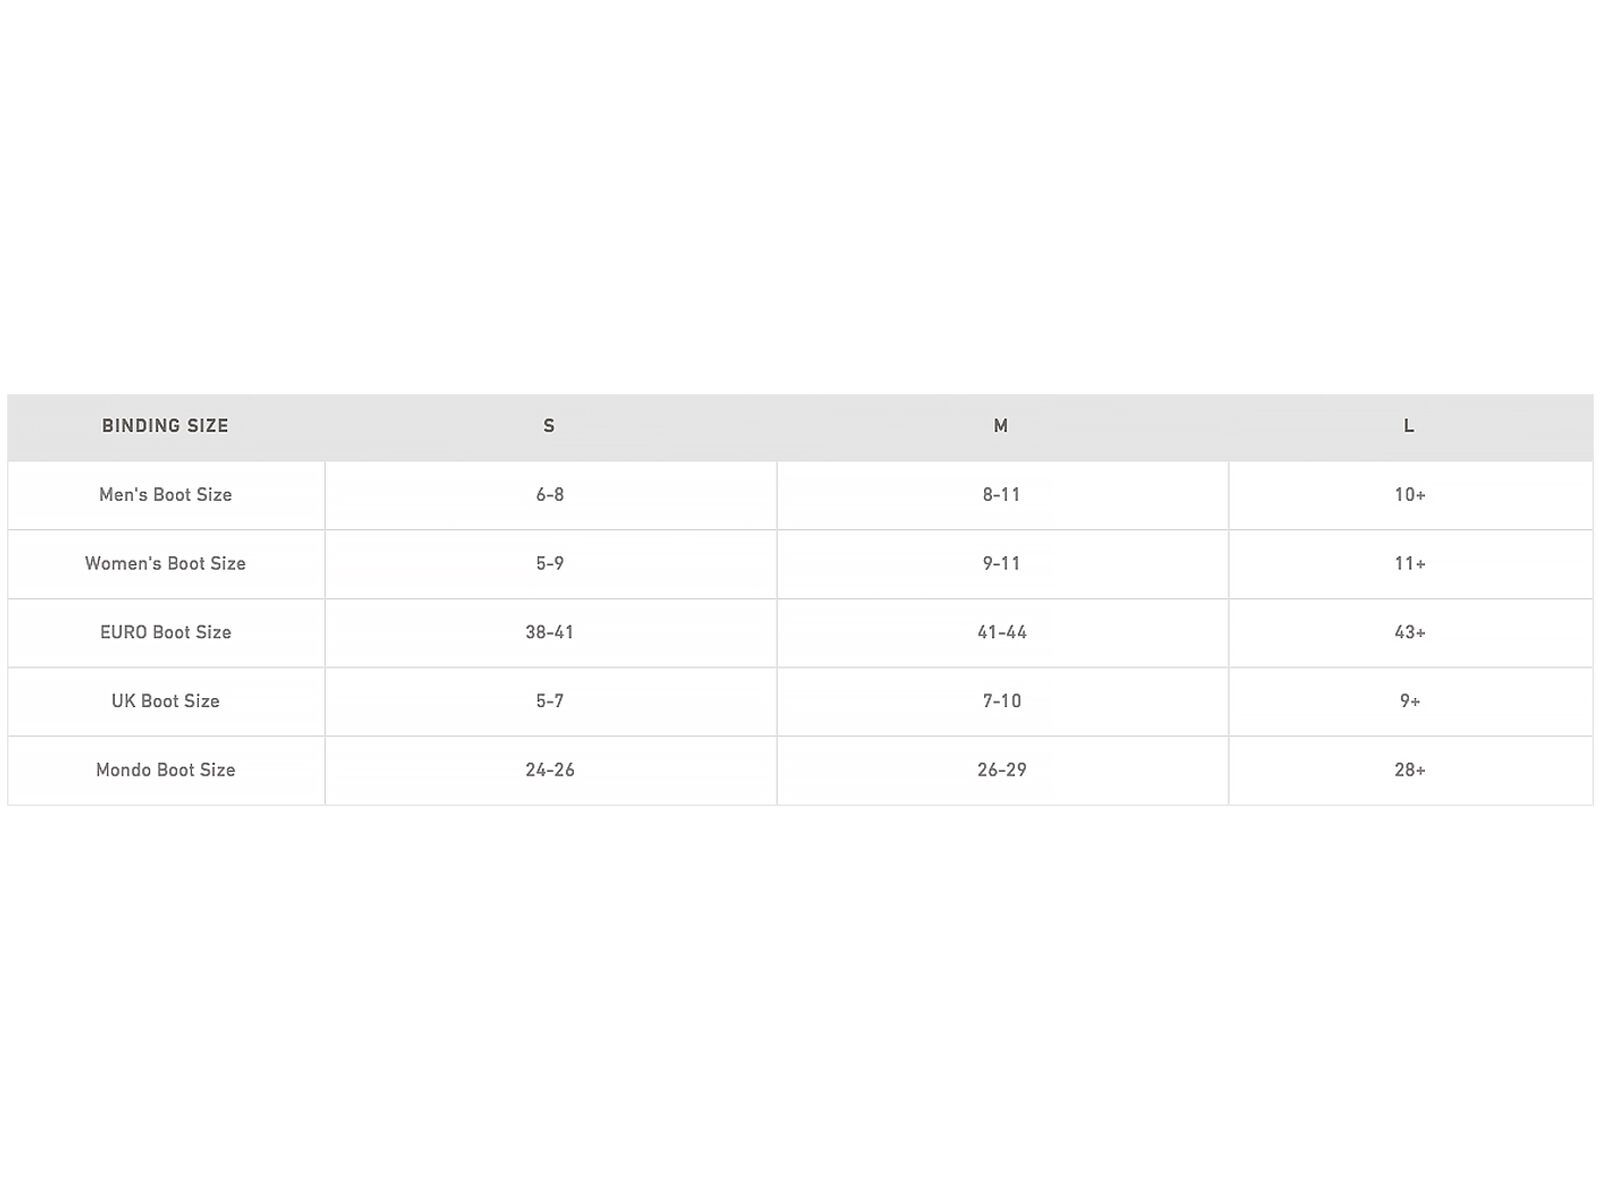The image size is (1600, 1200).
Task: Click the 24-26 Mondo small cell
Action: tap(550, 770)
